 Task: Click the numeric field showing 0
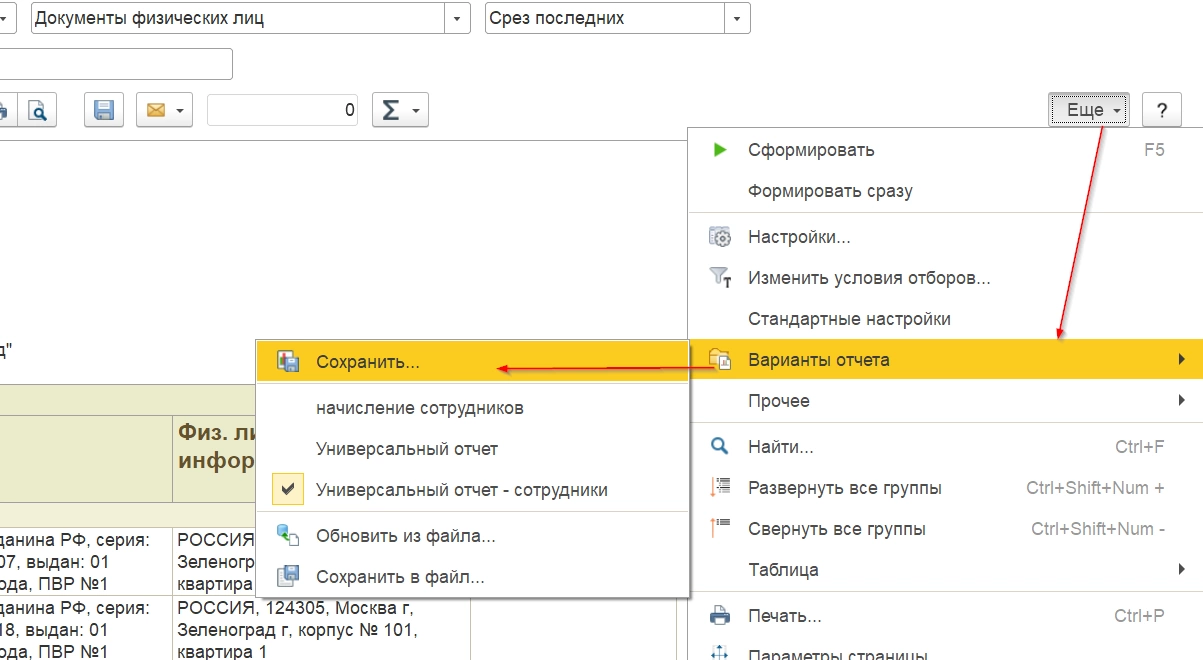(284, 110)
